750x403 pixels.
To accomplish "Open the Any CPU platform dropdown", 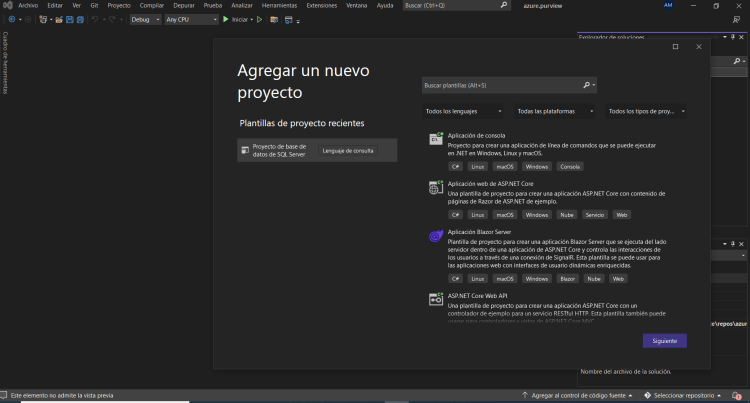I will 190,19.
